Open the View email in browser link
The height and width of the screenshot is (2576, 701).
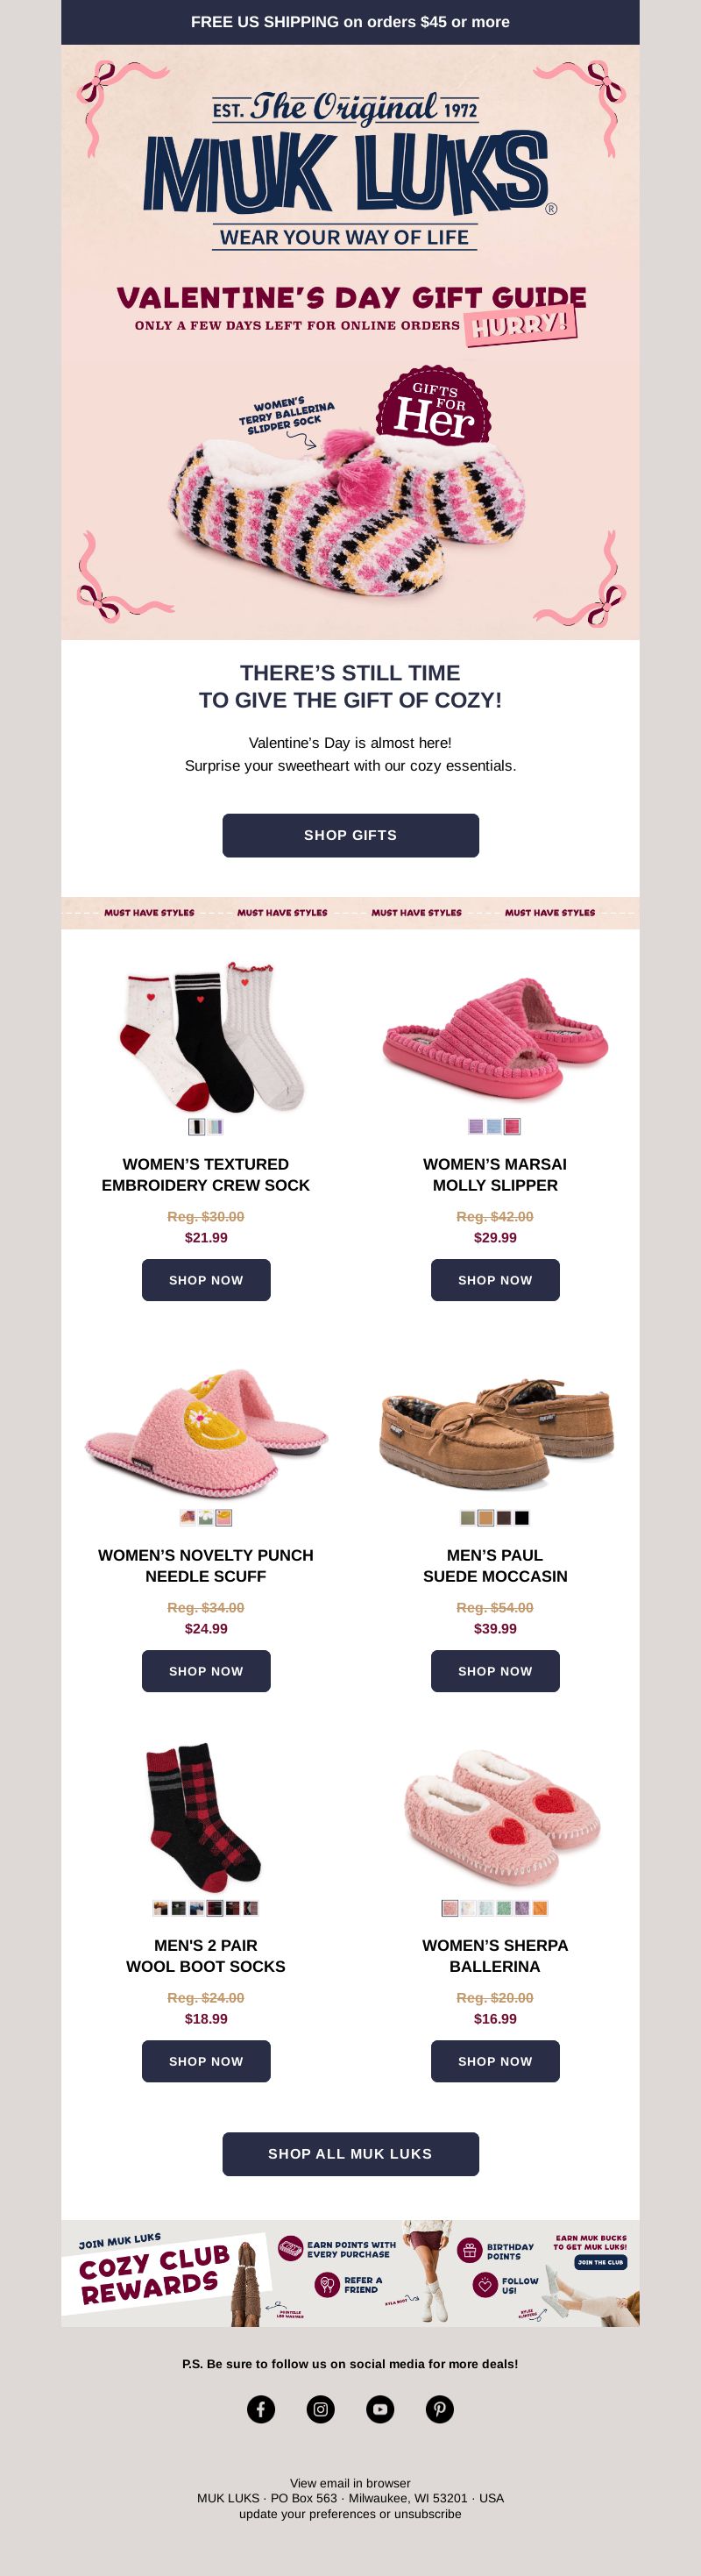[x=350, y=2483]
